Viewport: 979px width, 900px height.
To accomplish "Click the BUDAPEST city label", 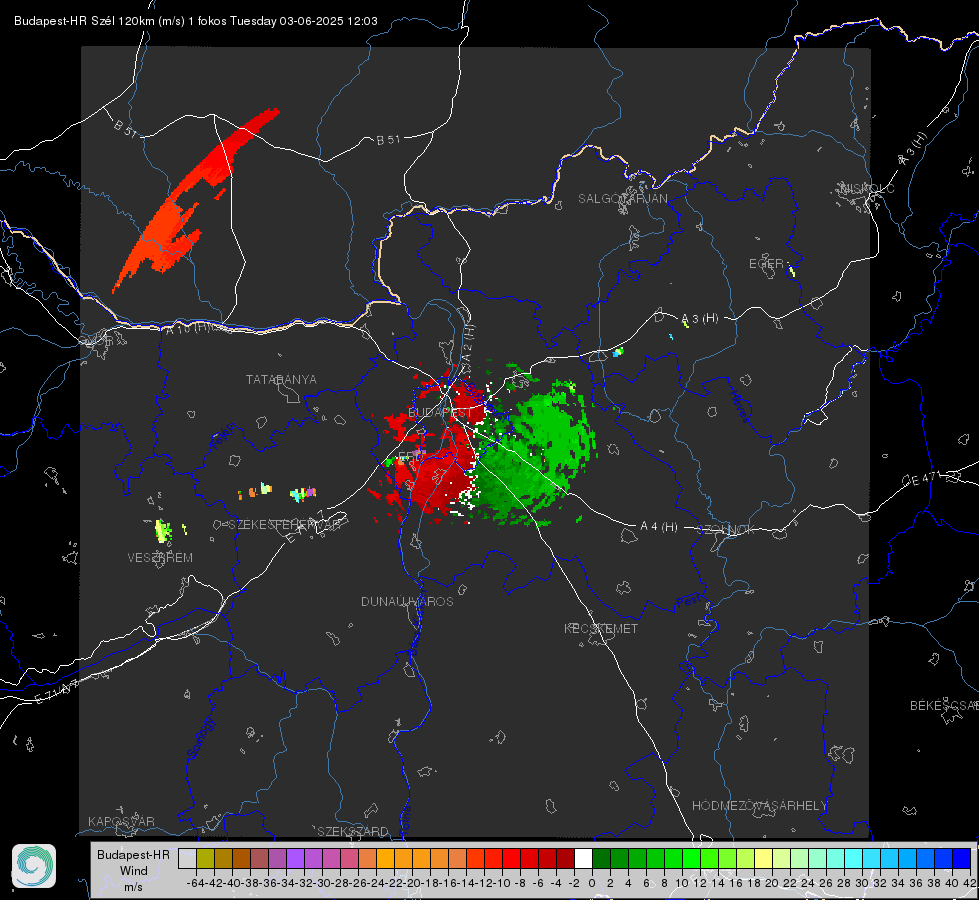I will point(440,413).
